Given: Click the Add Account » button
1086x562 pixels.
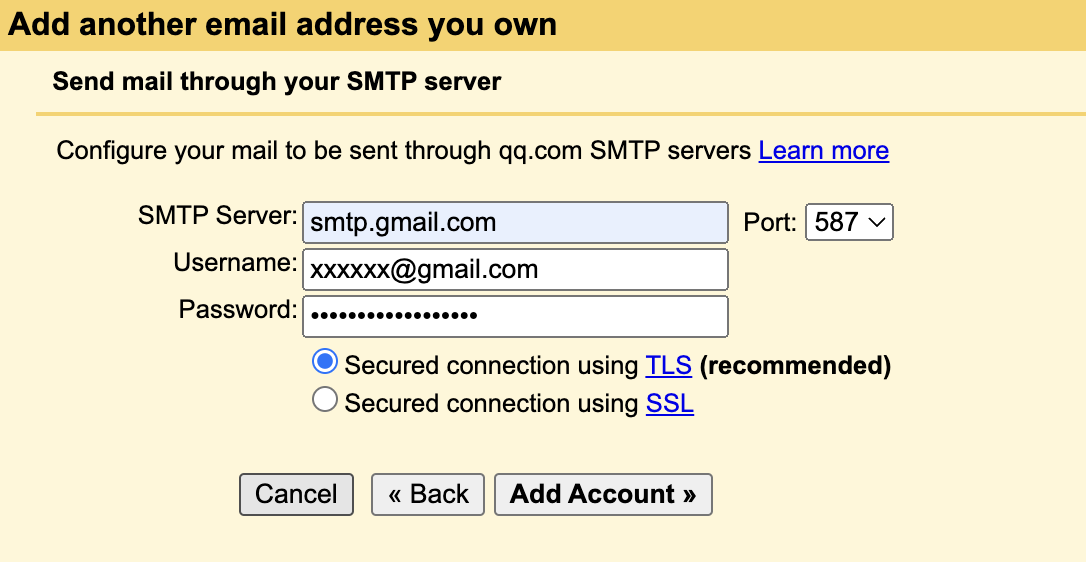Looking at the screenshot, I should (x=603, y=494).
